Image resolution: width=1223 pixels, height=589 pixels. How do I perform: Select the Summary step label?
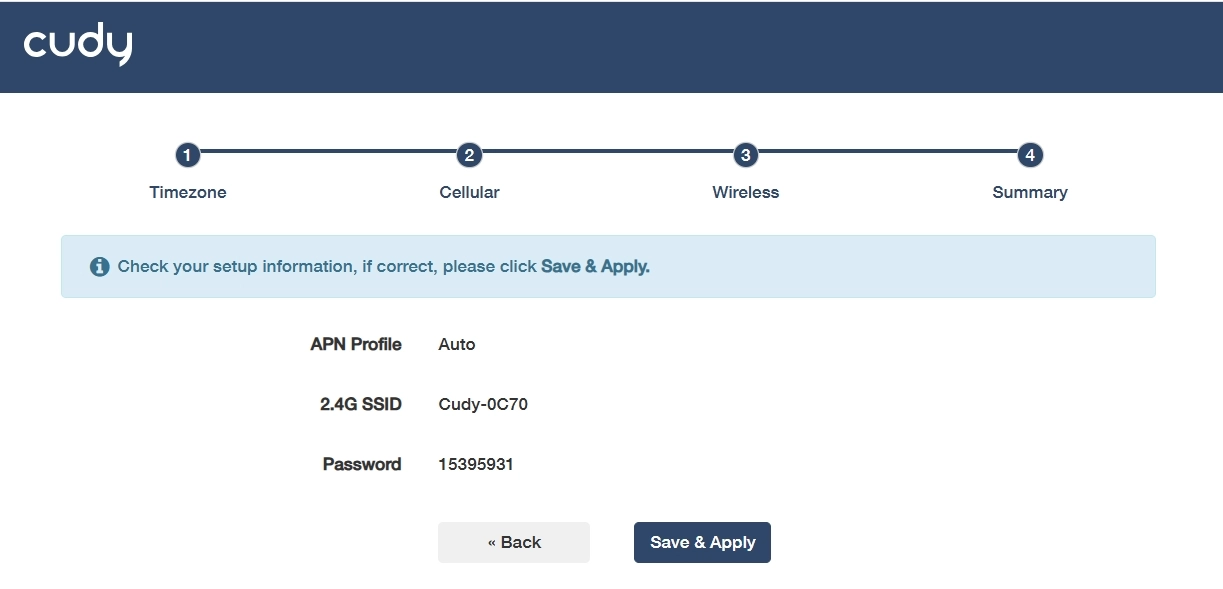1029,192
